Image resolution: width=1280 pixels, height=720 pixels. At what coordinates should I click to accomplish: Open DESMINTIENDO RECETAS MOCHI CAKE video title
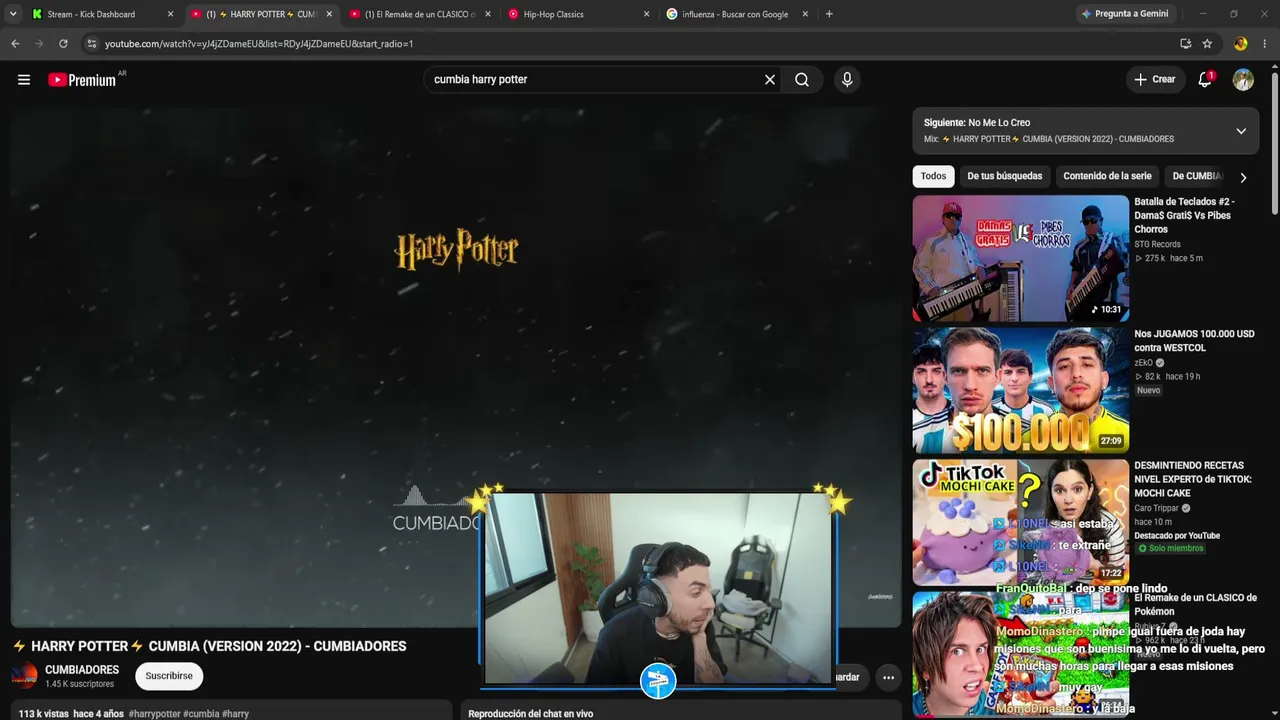(1193, 479)
